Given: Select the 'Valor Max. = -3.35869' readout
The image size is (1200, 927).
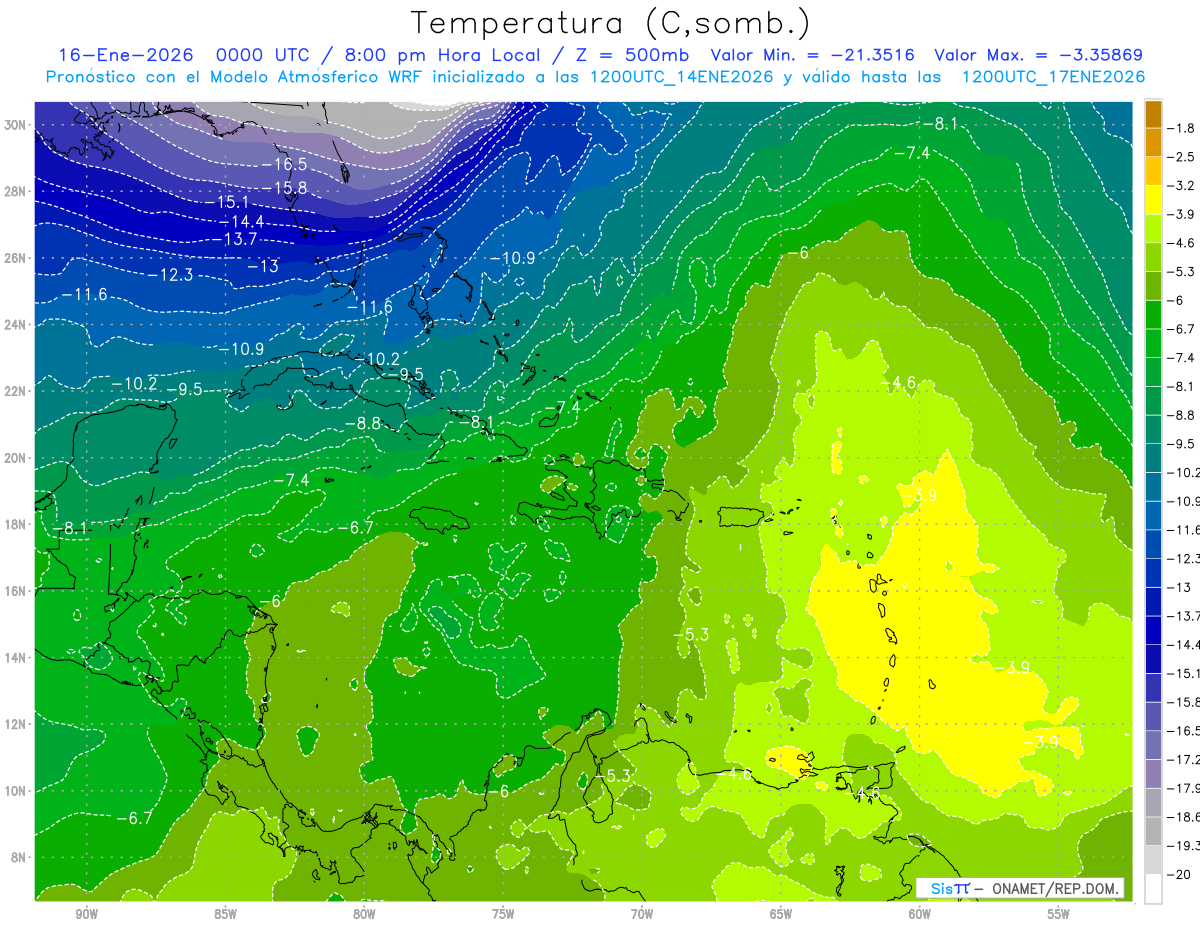Looking at the screenshot, I should 1038,55.
